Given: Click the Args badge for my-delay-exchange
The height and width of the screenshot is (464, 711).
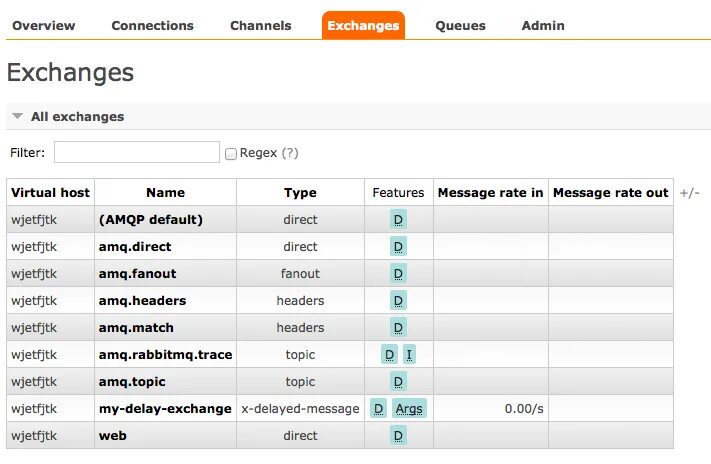Looking at the screenshot, I should pos(409,409).
